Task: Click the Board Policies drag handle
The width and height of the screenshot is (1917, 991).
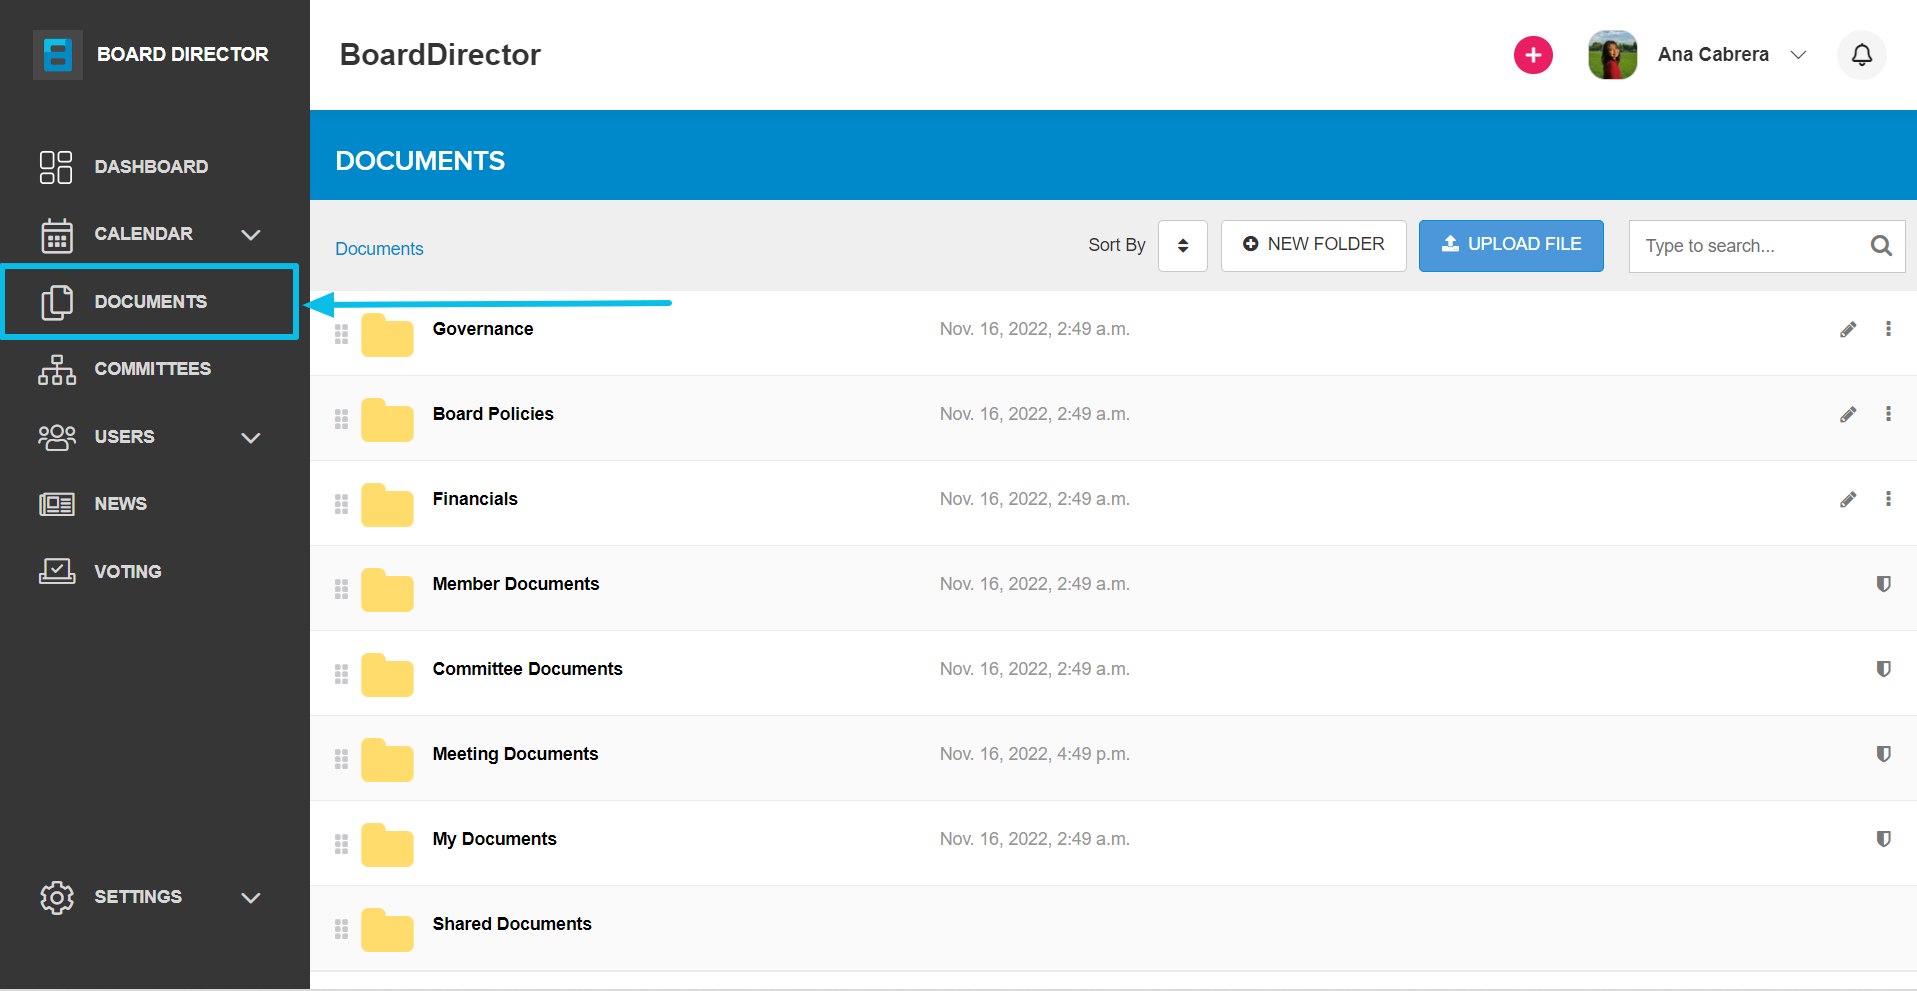Action: pos(341,419)
